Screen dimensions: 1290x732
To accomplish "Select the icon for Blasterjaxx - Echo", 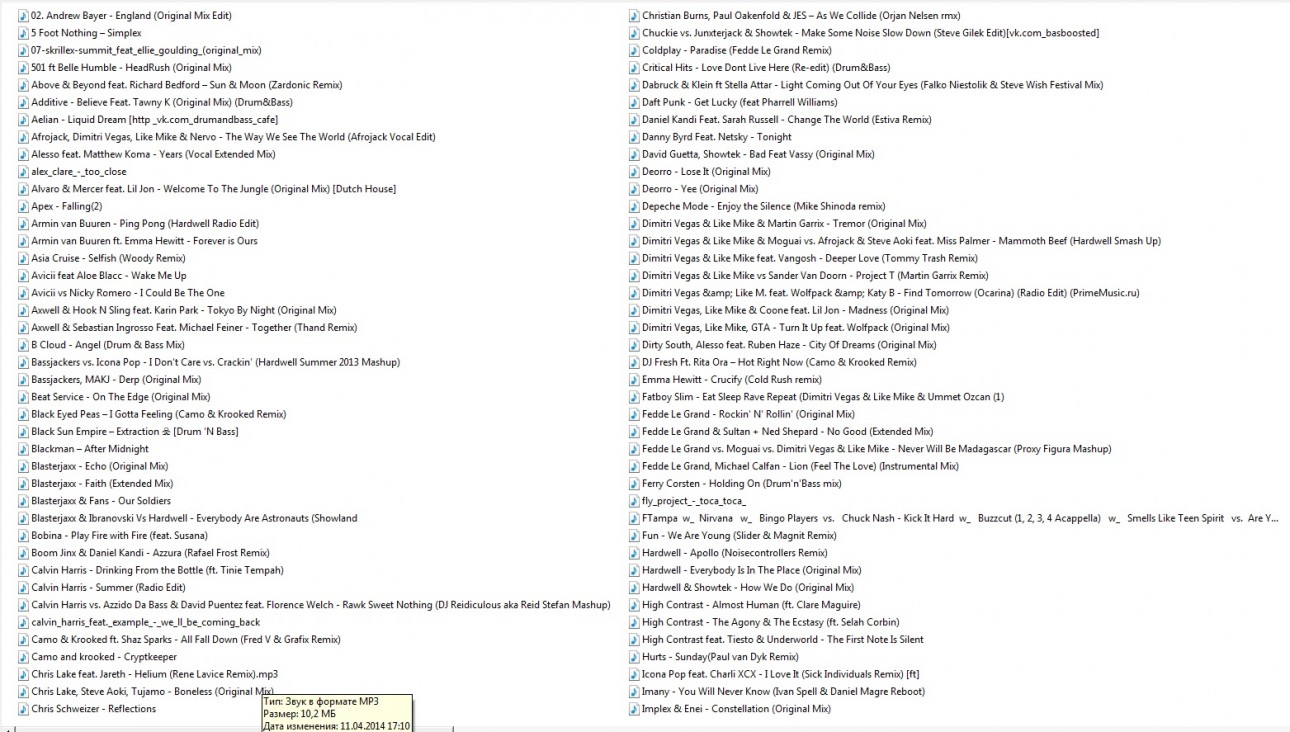I will 23,466.
